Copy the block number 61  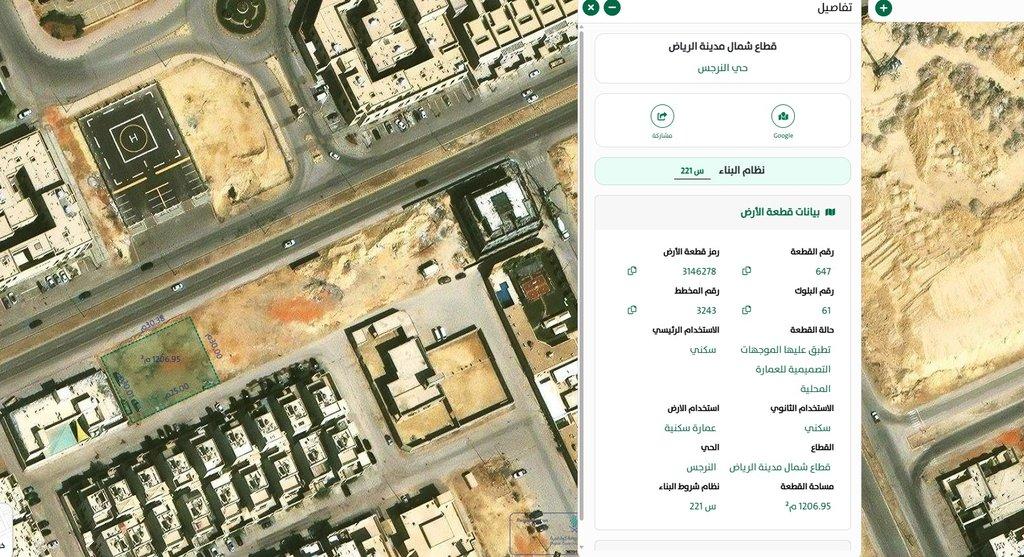pyautogui.click(x=747, y=311)
